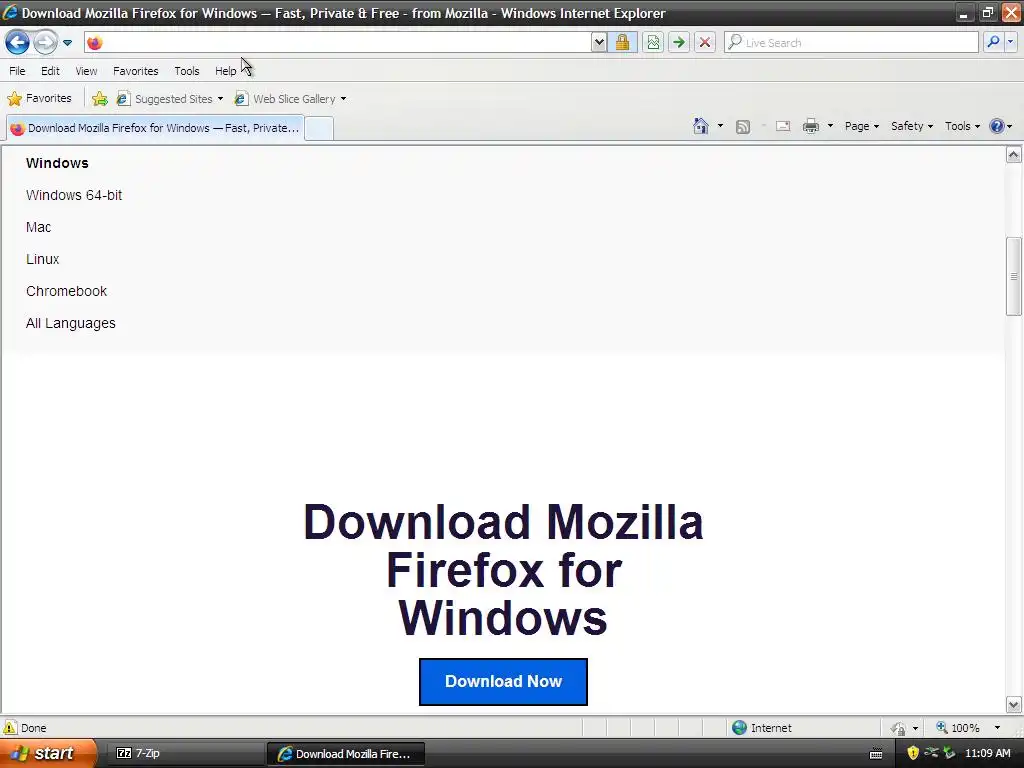Select the Windows 64-bit link
This screenshot has height=768, width=1024.
point(74,195)
